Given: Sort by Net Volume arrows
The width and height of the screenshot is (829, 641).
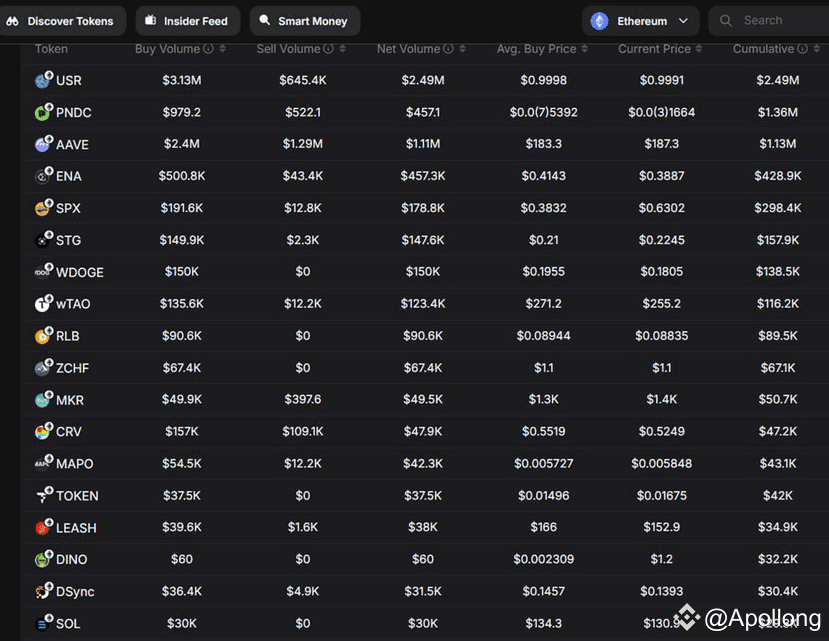Looking at the screenshot, I should [x=463, y=49].
